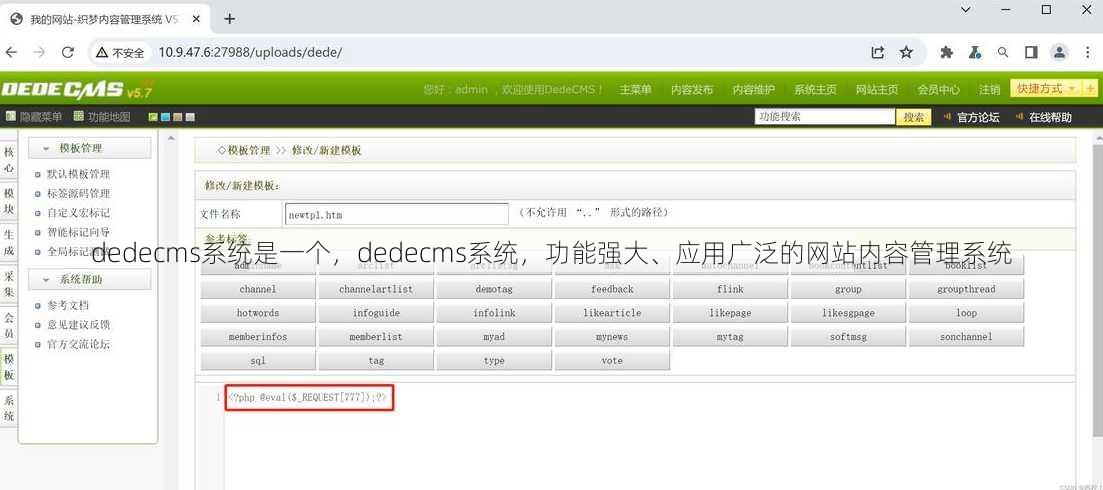
Task: Click the sql tag button
Action: point(257,361)
